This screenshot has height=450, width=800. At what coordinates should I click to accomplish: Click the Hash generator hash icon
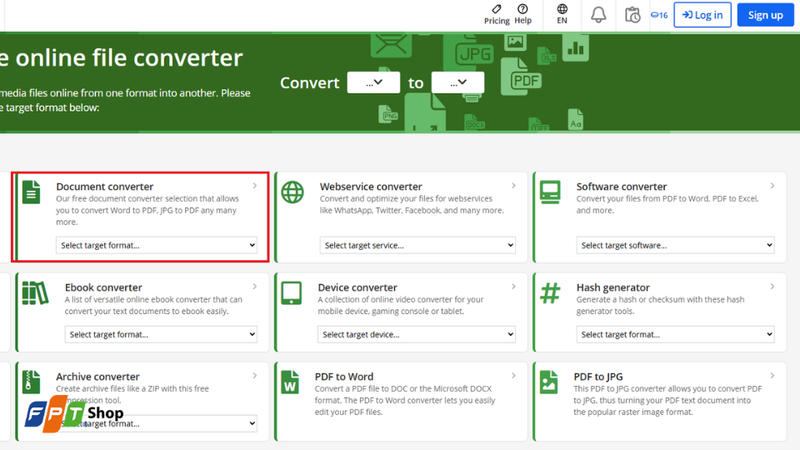point(550,293)
